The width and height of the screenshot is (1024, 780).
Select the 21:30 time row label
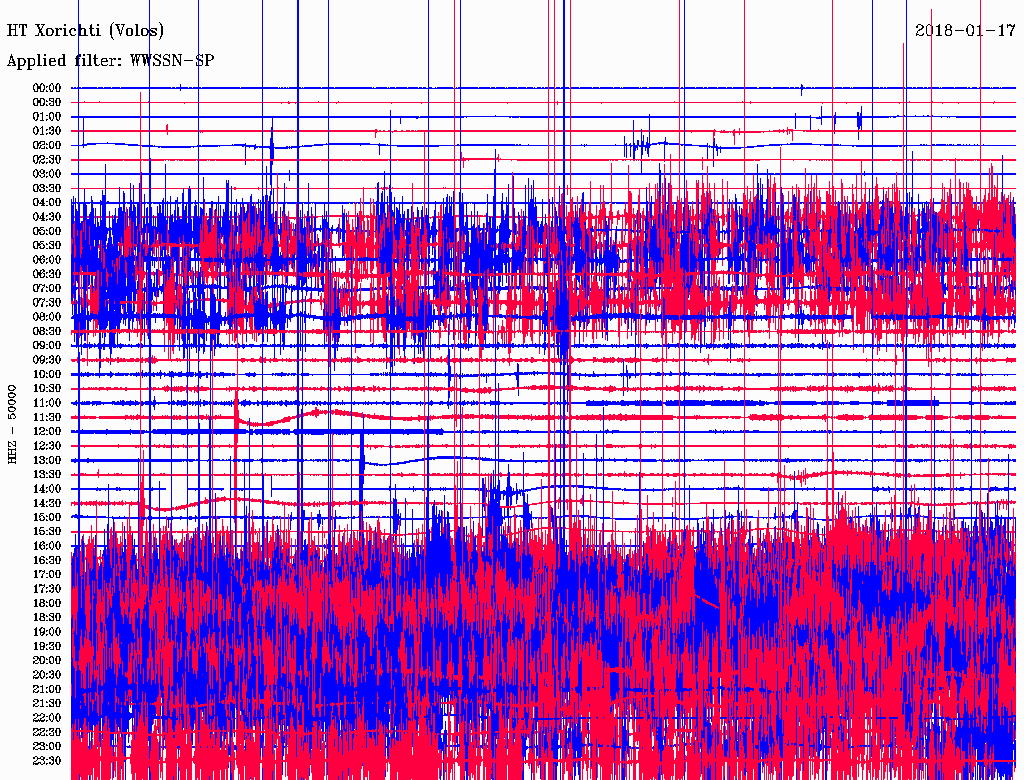click(47, 704)
